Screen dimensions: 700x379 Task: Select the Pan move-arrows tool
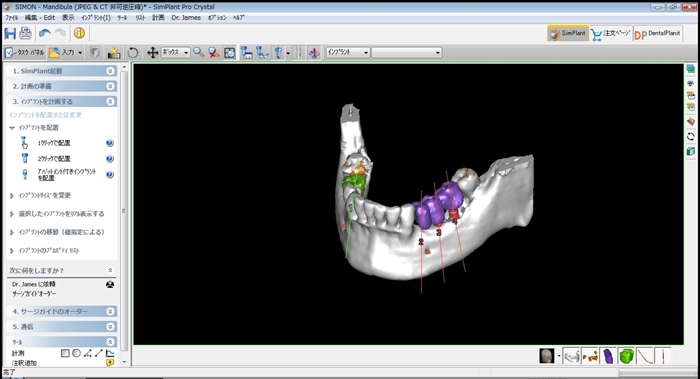153,53
